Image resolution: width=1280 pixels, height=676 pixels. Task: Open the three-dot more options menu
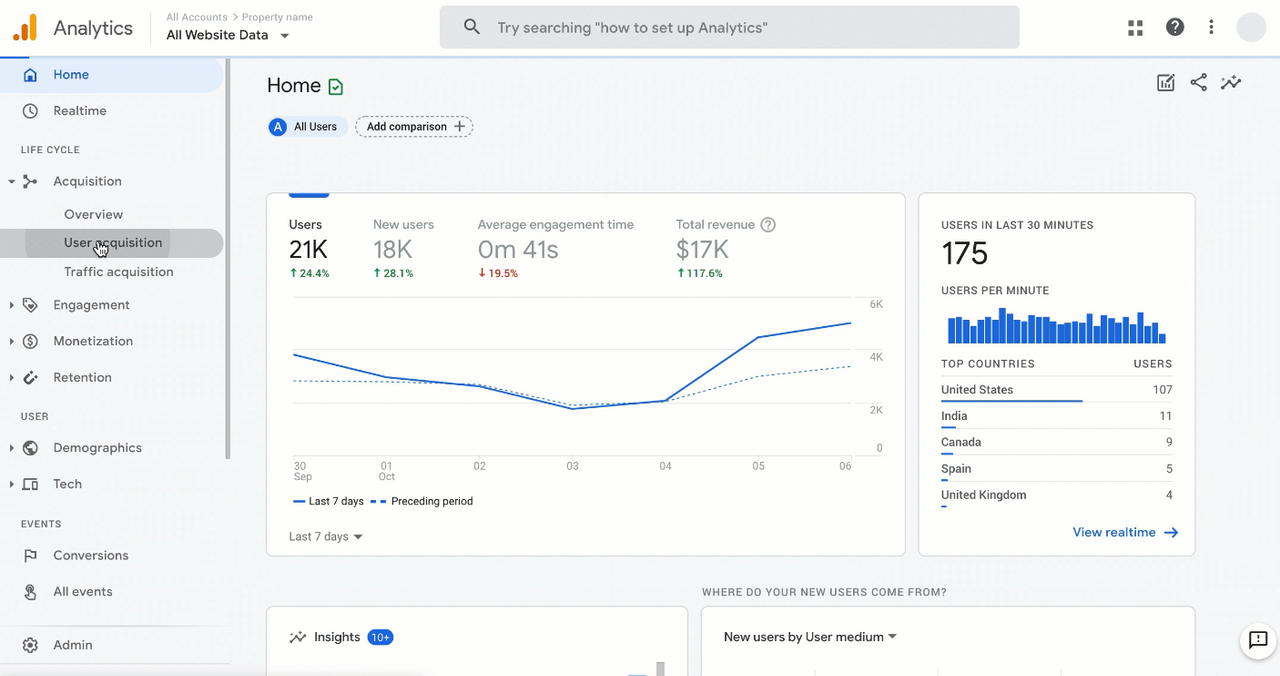click(x=1211, y=27)
